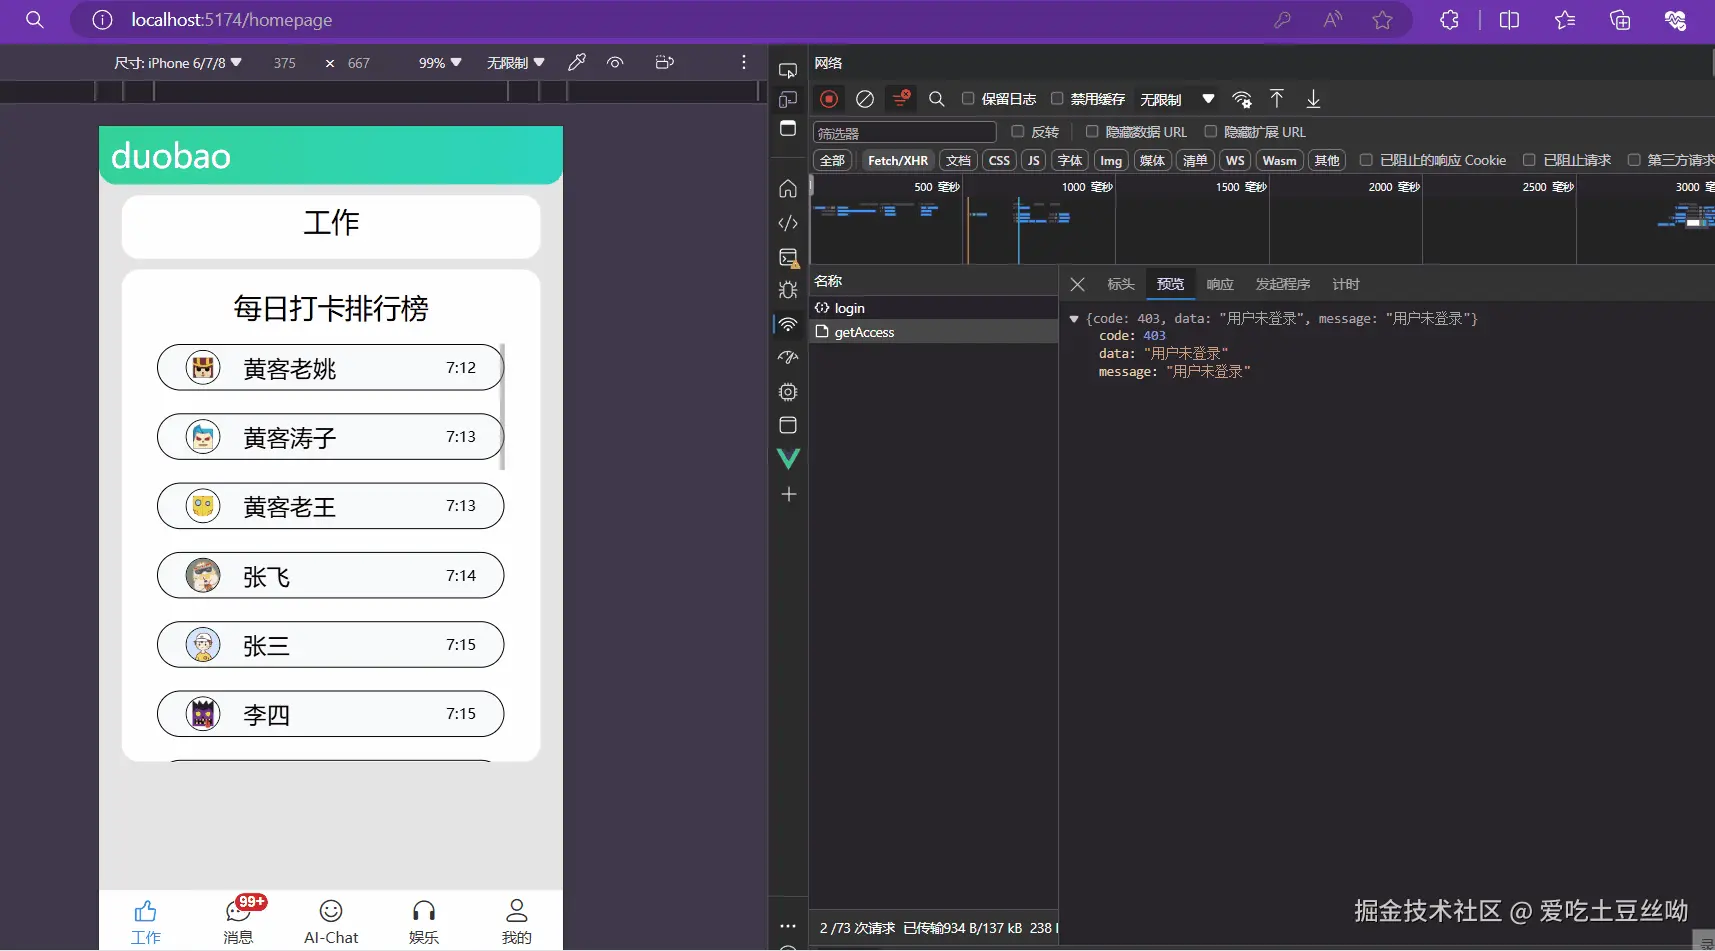
Task: Open the Sources debugger bug icon
Action: pyautogui.click(x=788, y=290)
